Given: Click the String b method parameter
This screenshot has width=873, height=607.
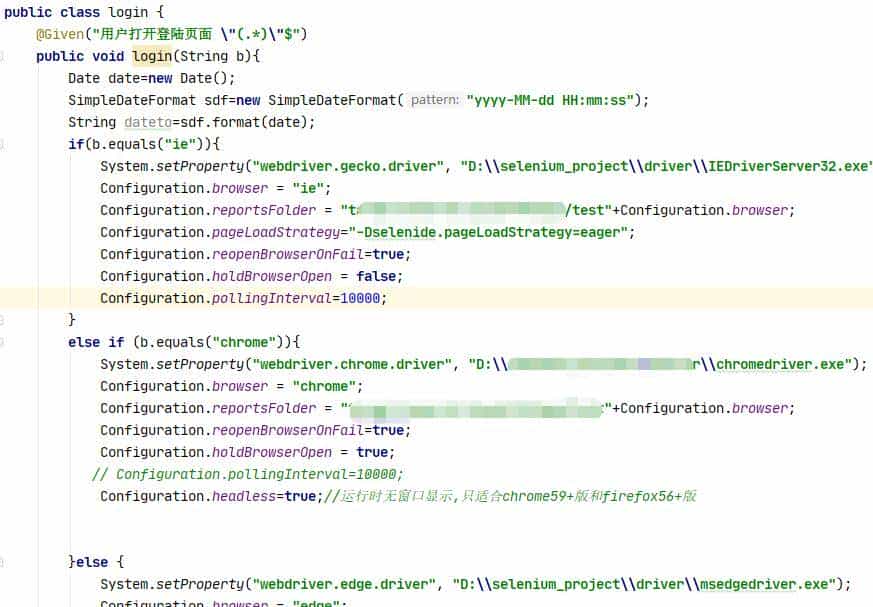Looking at the screenshot, I should (x=212, y=56).
